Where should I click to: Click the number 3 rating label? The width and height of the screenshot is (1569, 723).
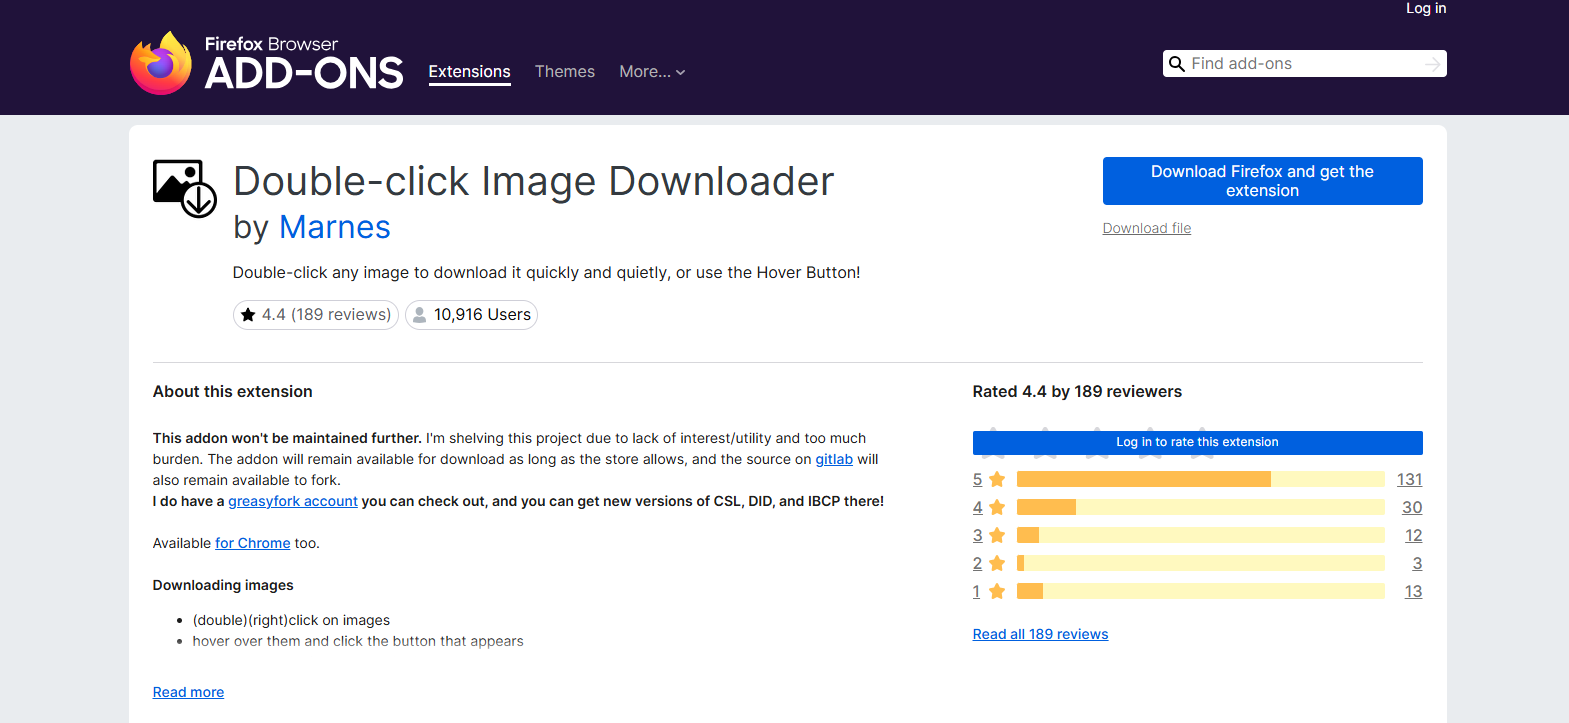[x=978, y=536]
